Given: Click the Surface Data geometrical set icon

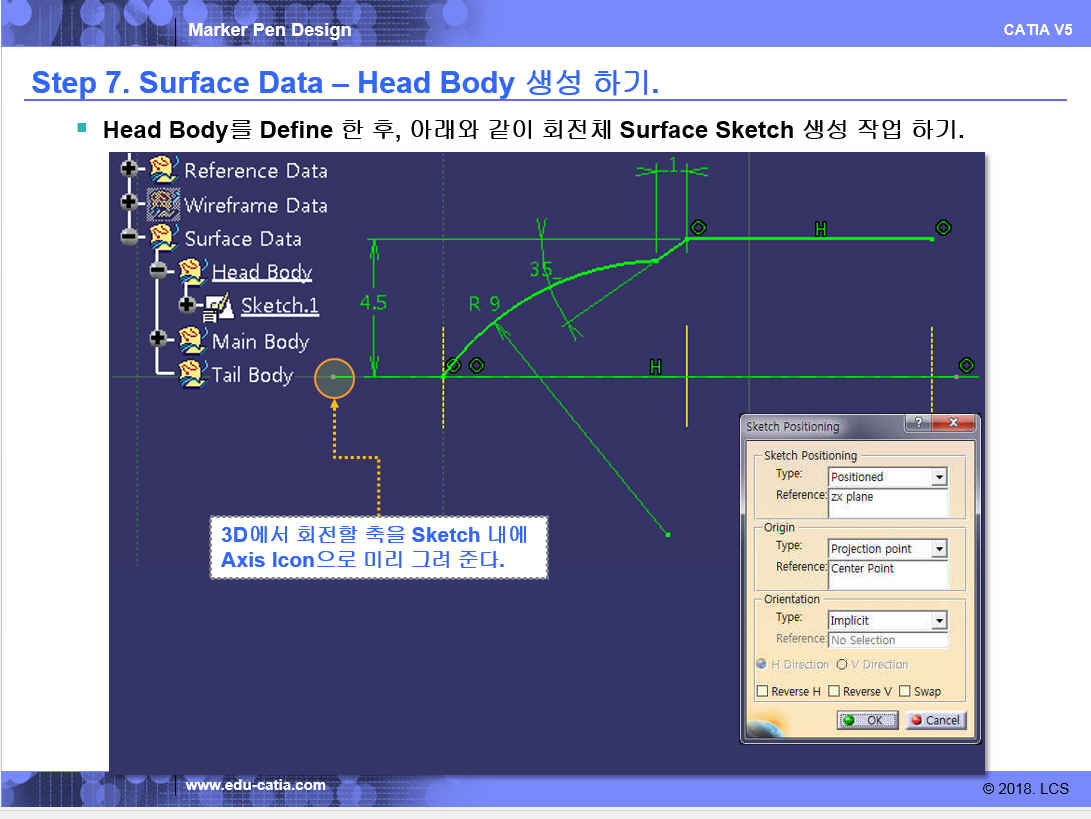Looking at the screenshot, I should pos(163,238).
